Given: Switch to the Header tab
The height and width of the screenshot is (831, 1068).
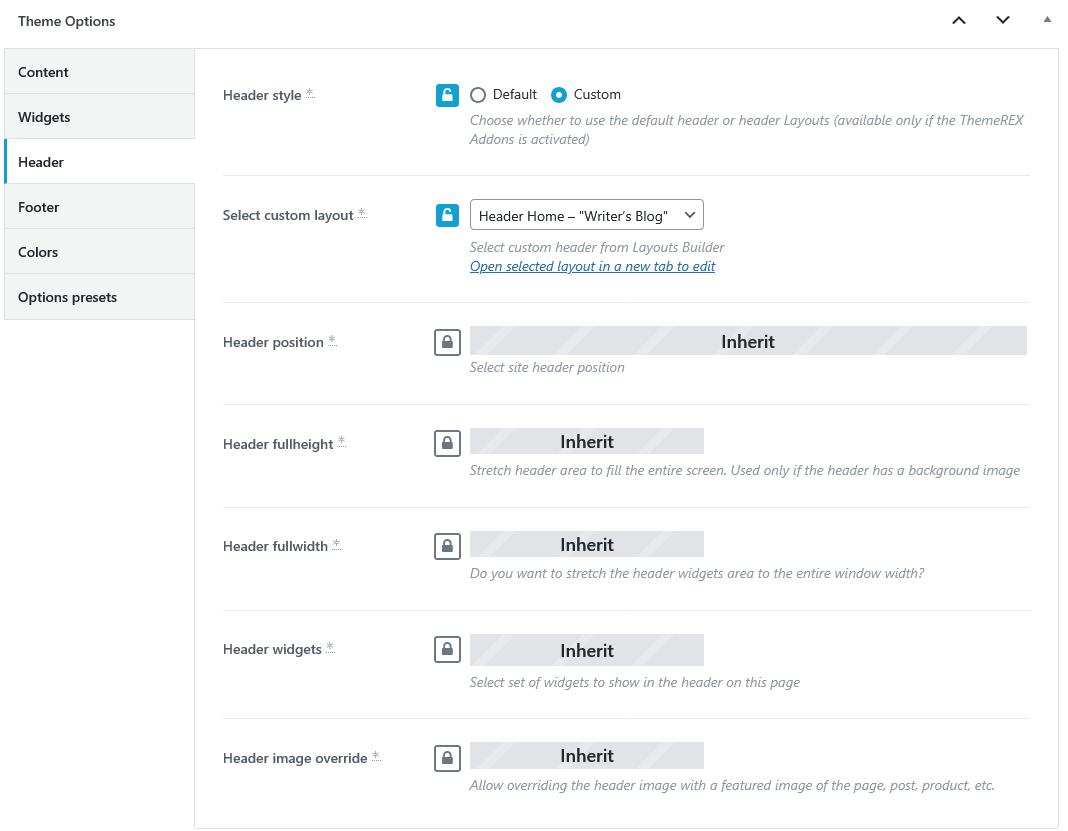Looking at the screenshot, I should pos(99,161).
